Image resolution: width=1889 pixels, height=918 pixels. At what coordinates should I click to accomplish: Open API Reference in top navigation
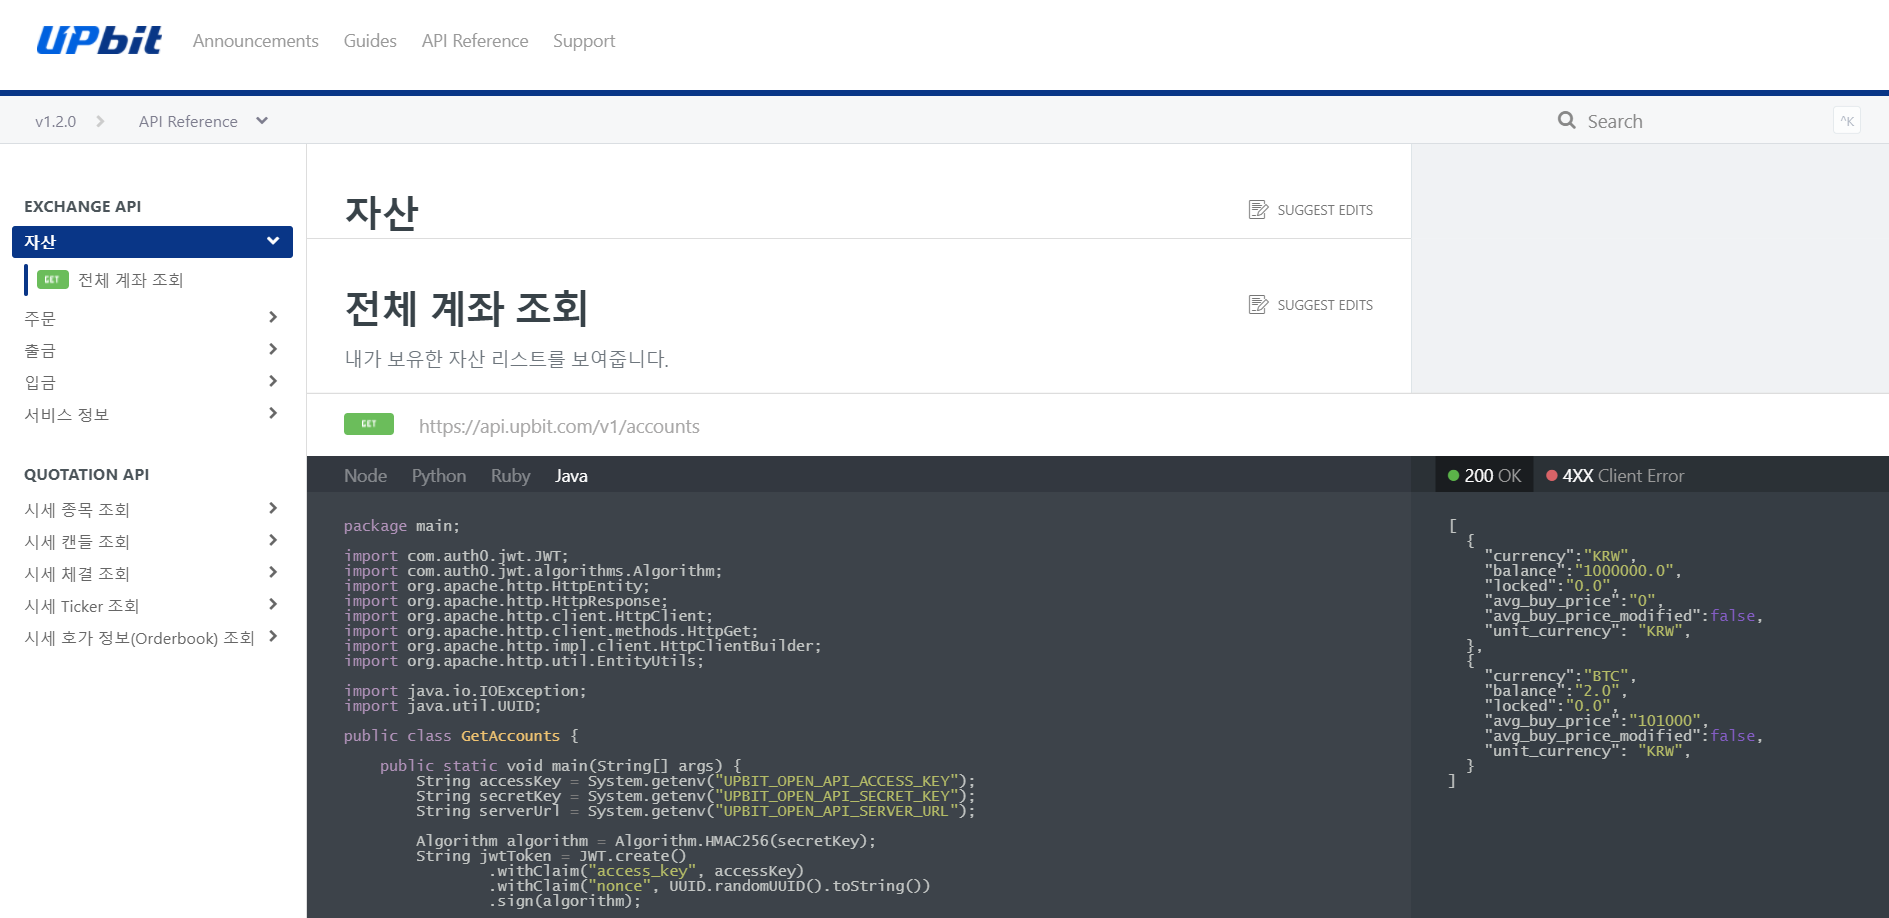[x=475, y=41]
